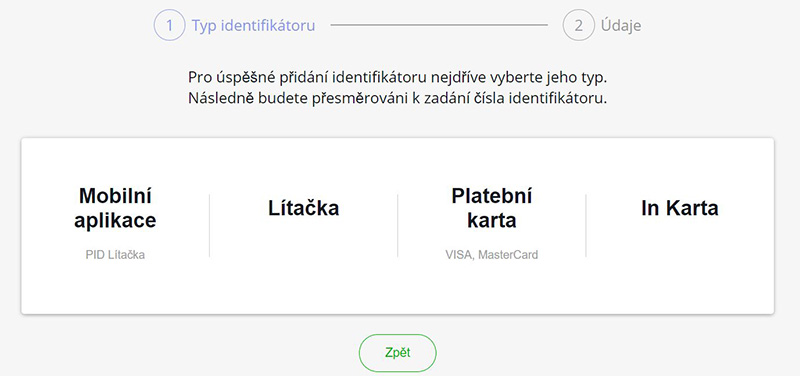Image resolution: width=800 pixels, height=376 pixels.
Task: Go back with the Zpět button
Action: coord(398,353)
